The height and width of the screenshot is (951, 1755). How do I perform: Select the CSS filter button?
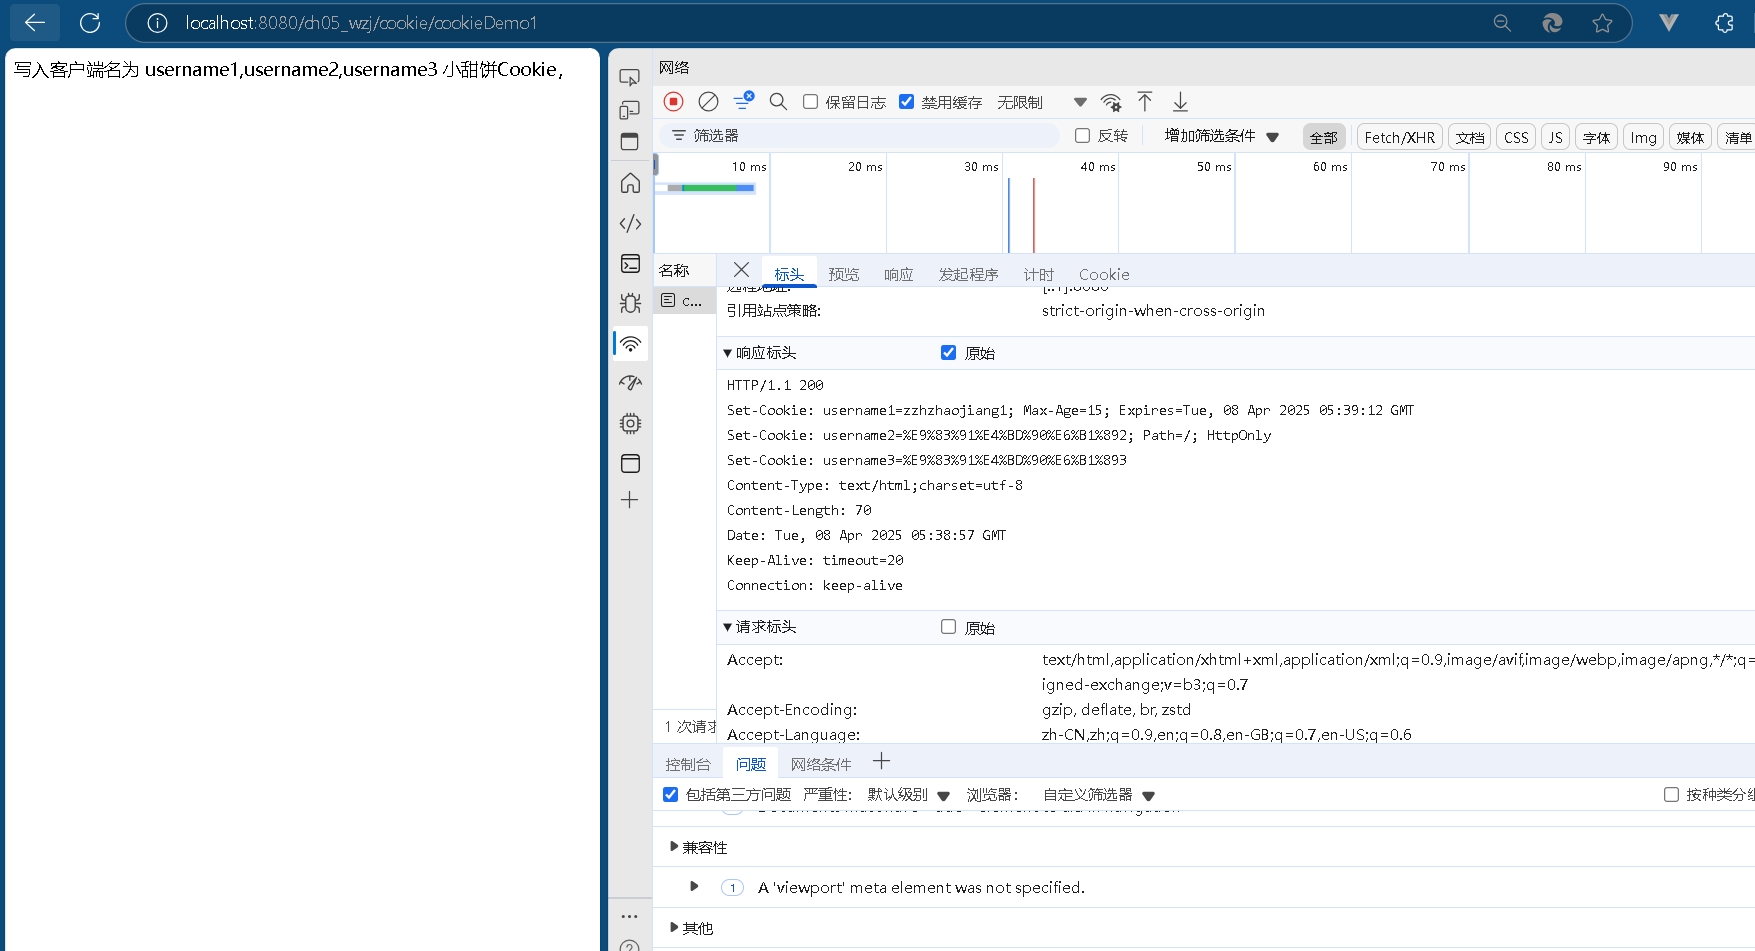[1516, 137]
